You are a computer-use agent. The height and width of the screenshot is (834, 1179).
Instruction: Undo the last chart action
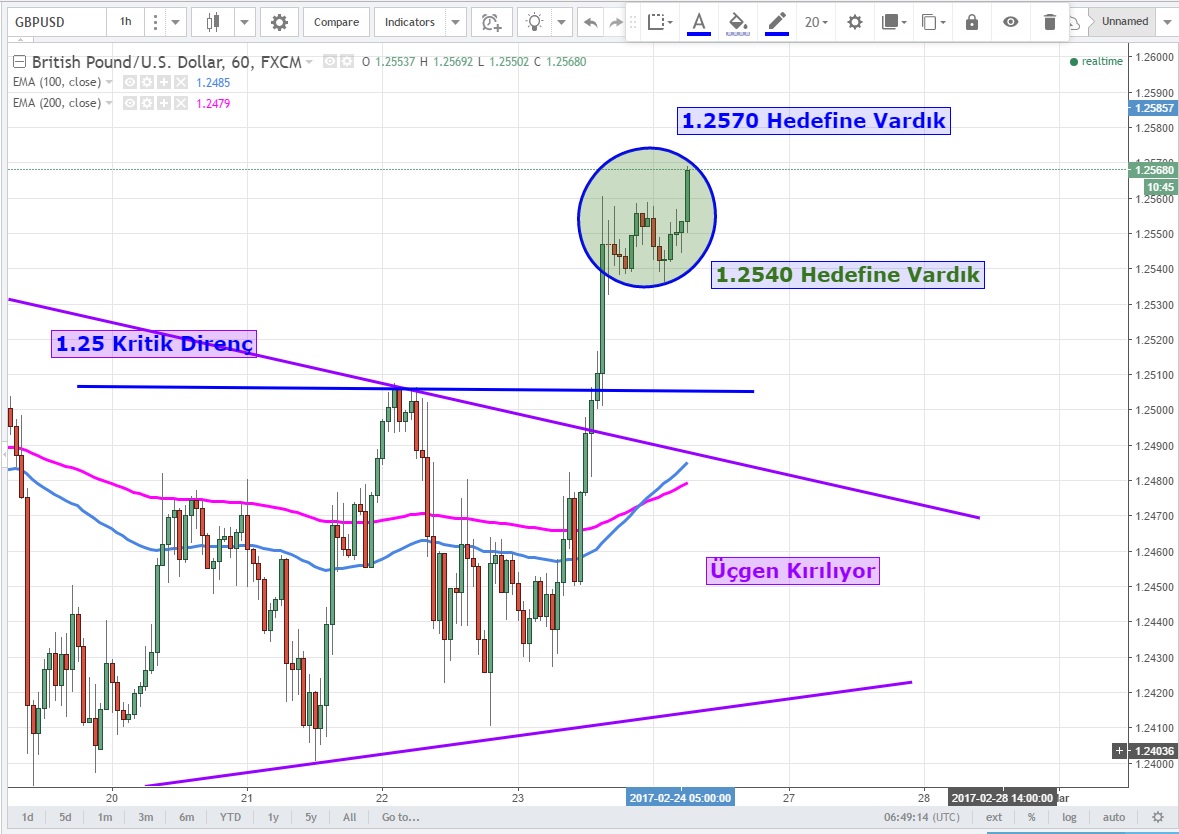point(590,21)
